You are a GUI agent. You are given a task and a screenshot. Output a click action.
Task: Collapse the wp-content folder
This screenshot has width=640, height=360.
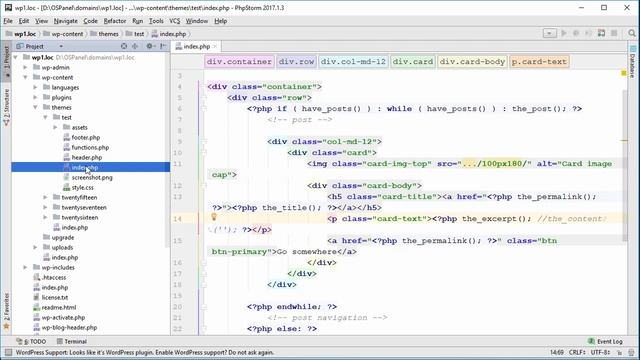tap(25, 78)
